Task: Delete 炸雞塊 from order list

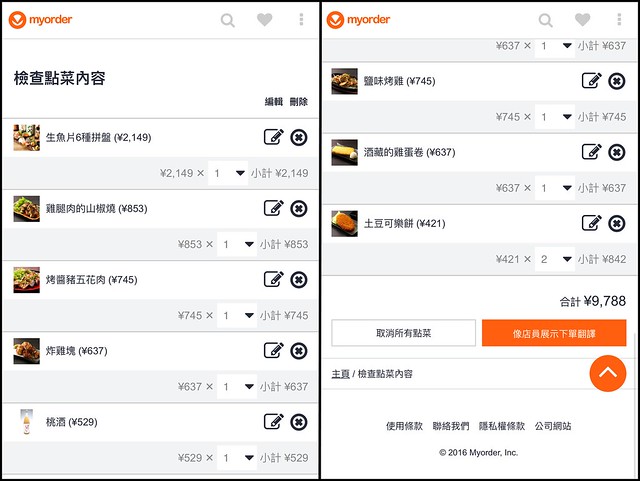Action: (298, 350)
